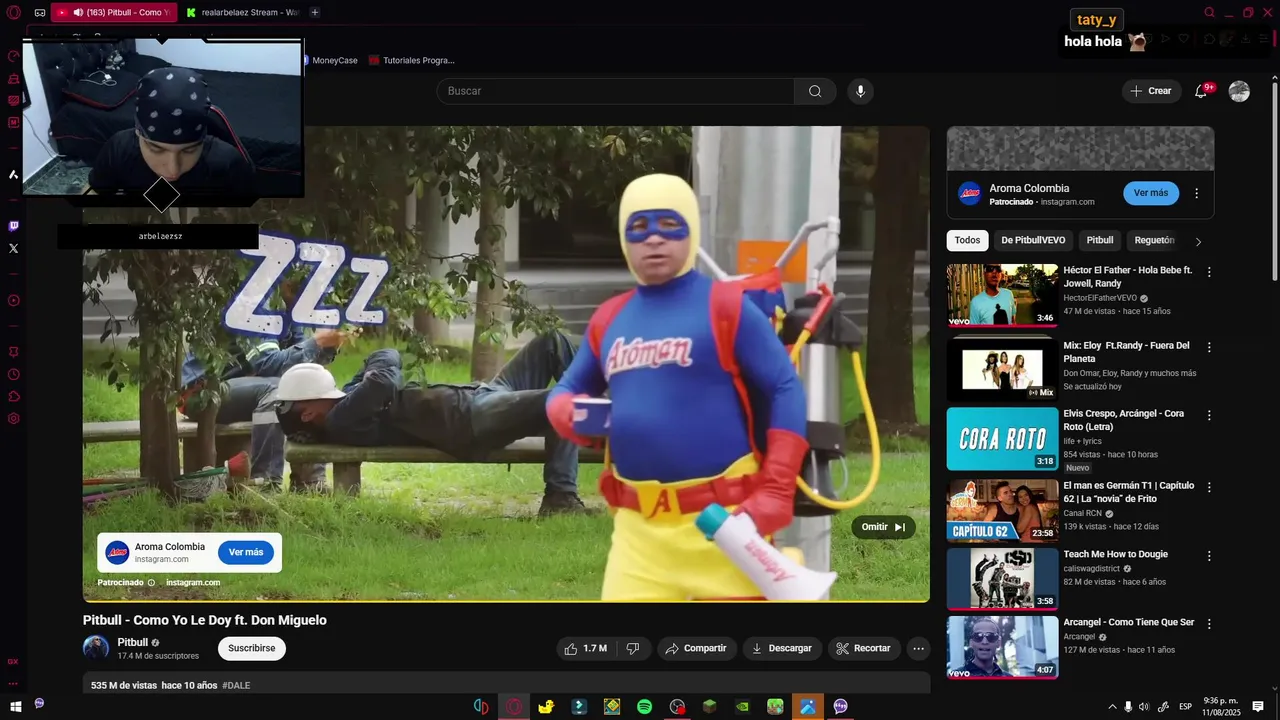Open Spotify from the taskbar
Viewport: 1280px width, 720px height.
[x=644, y=706]
